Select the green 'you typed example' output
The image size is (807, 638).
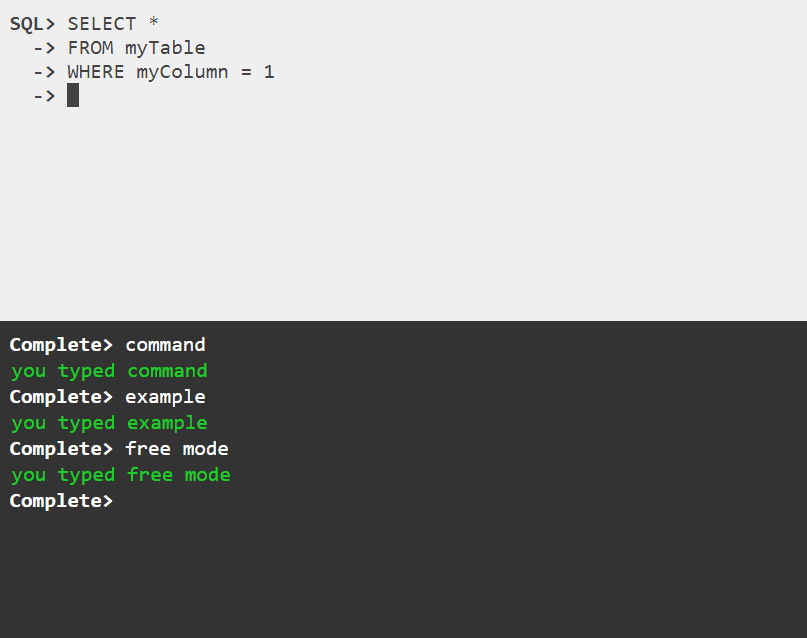tap(109, 423)
